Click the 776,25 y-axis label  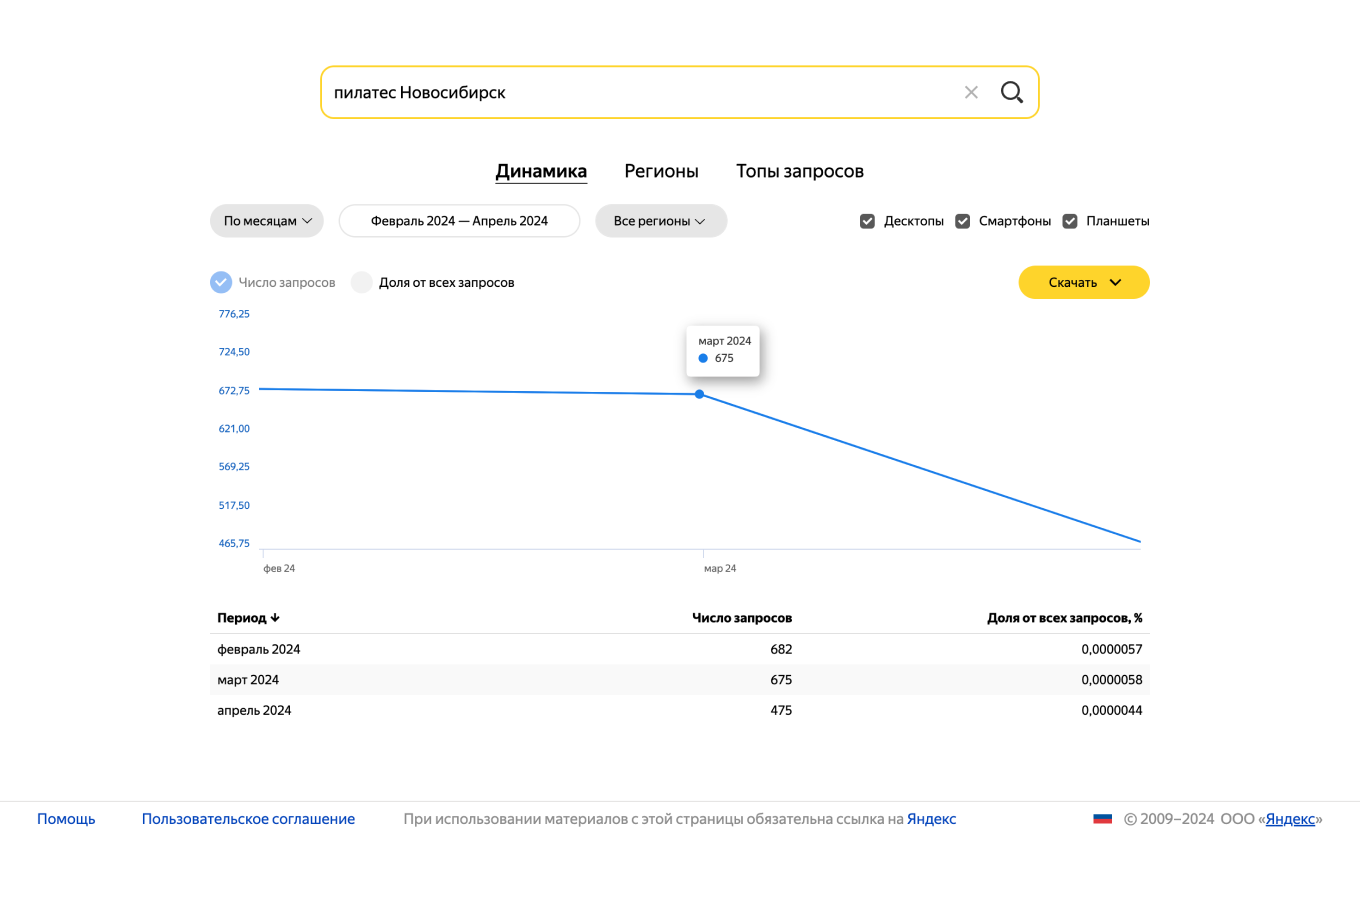(x=234, y=314)
